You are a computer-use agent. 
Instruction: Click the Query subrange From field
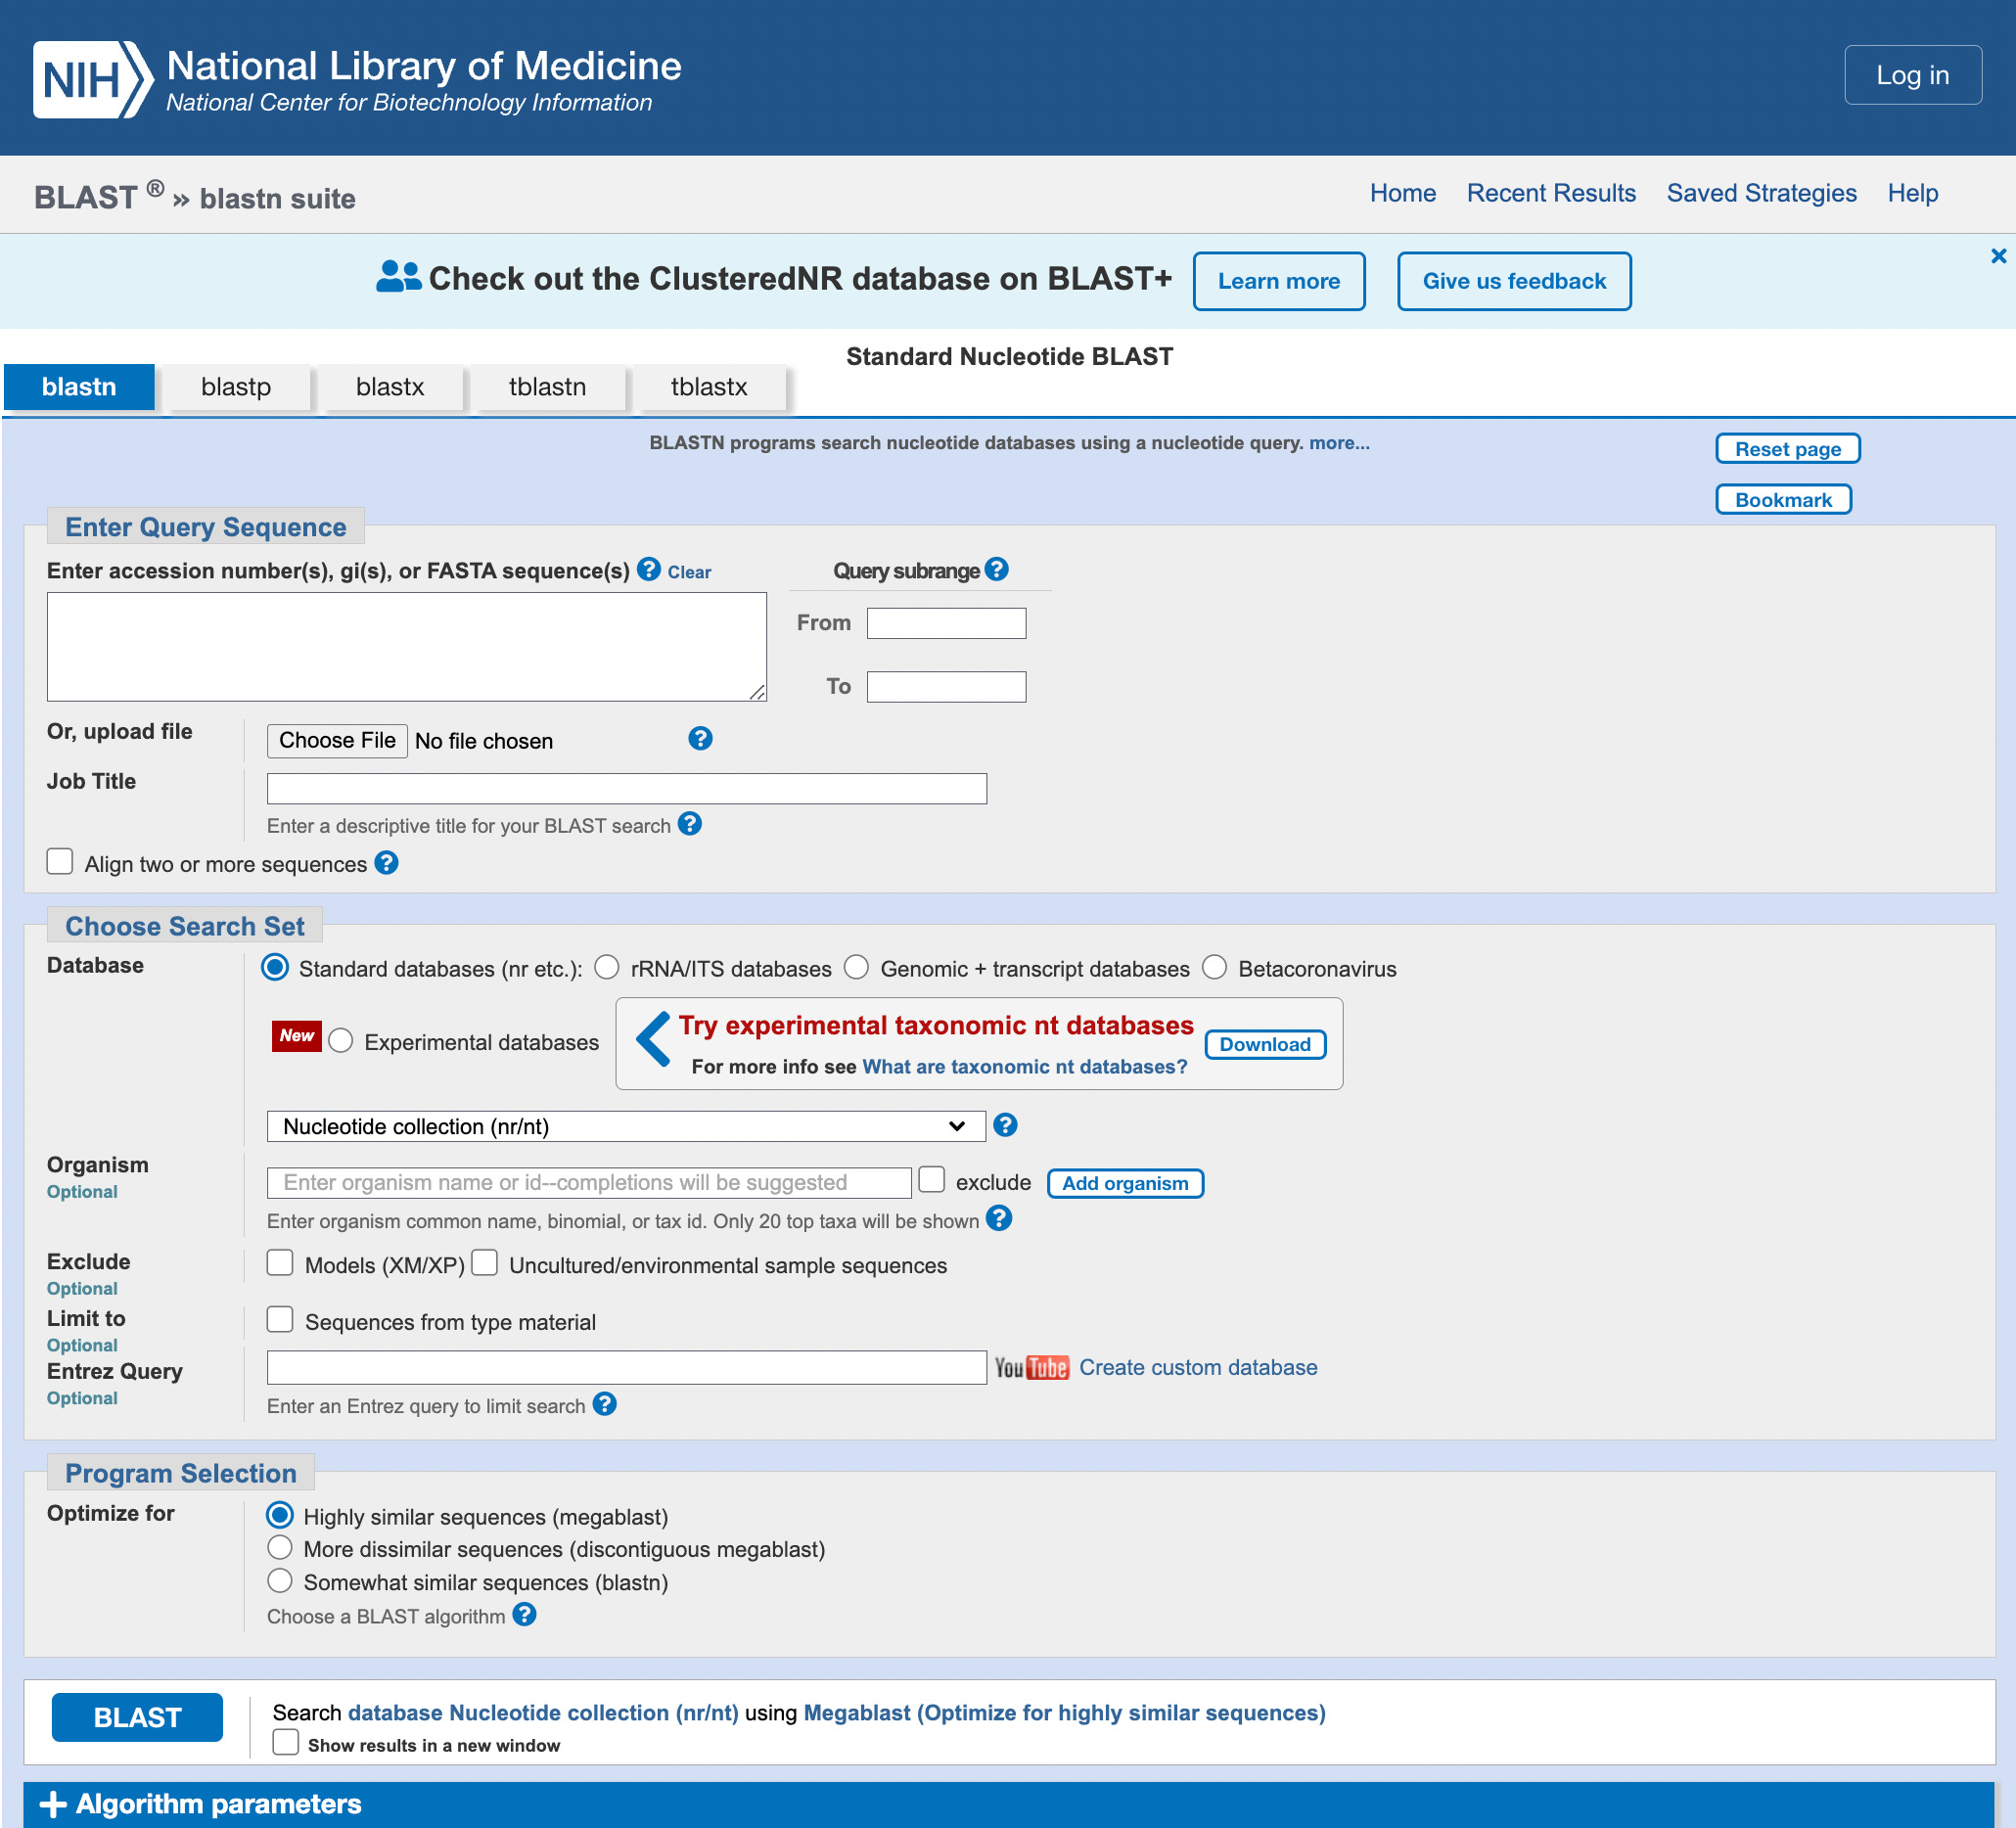click(x=946, y=623)
